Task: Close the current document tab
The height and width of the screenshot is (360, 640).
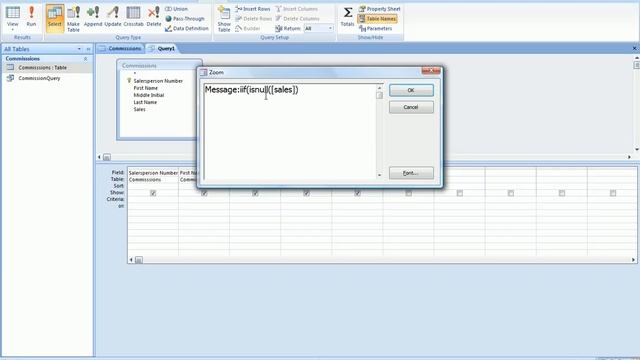Action: [635, 49]
